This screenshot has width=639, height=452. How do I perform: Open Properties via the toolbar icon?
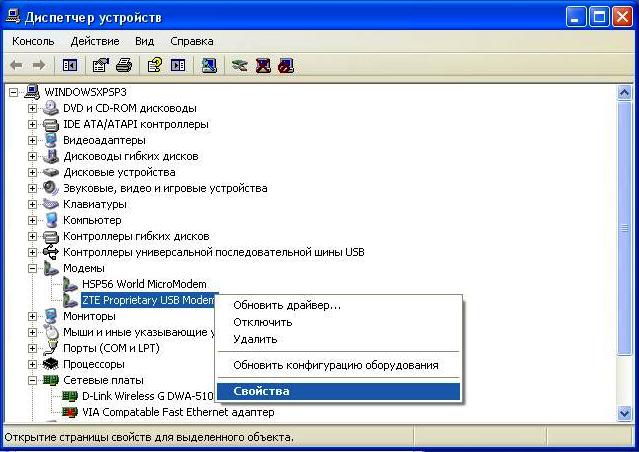pyautogui.click(x=100, y=65)
